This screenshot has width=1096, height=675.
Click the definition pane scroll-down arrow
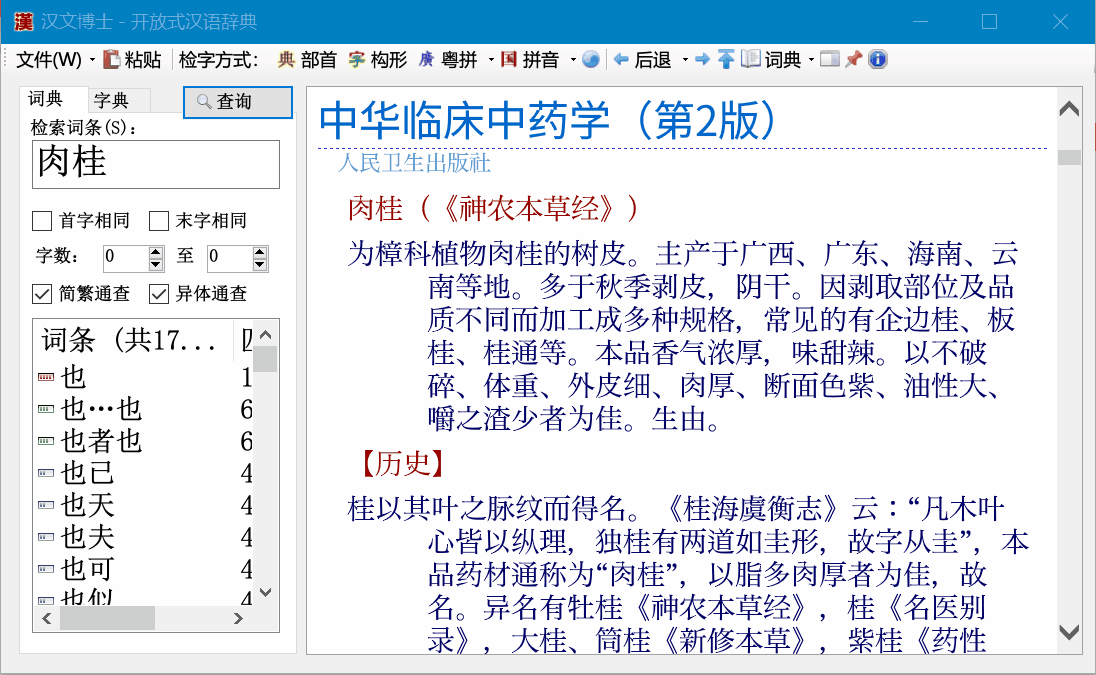(1069, 632)
